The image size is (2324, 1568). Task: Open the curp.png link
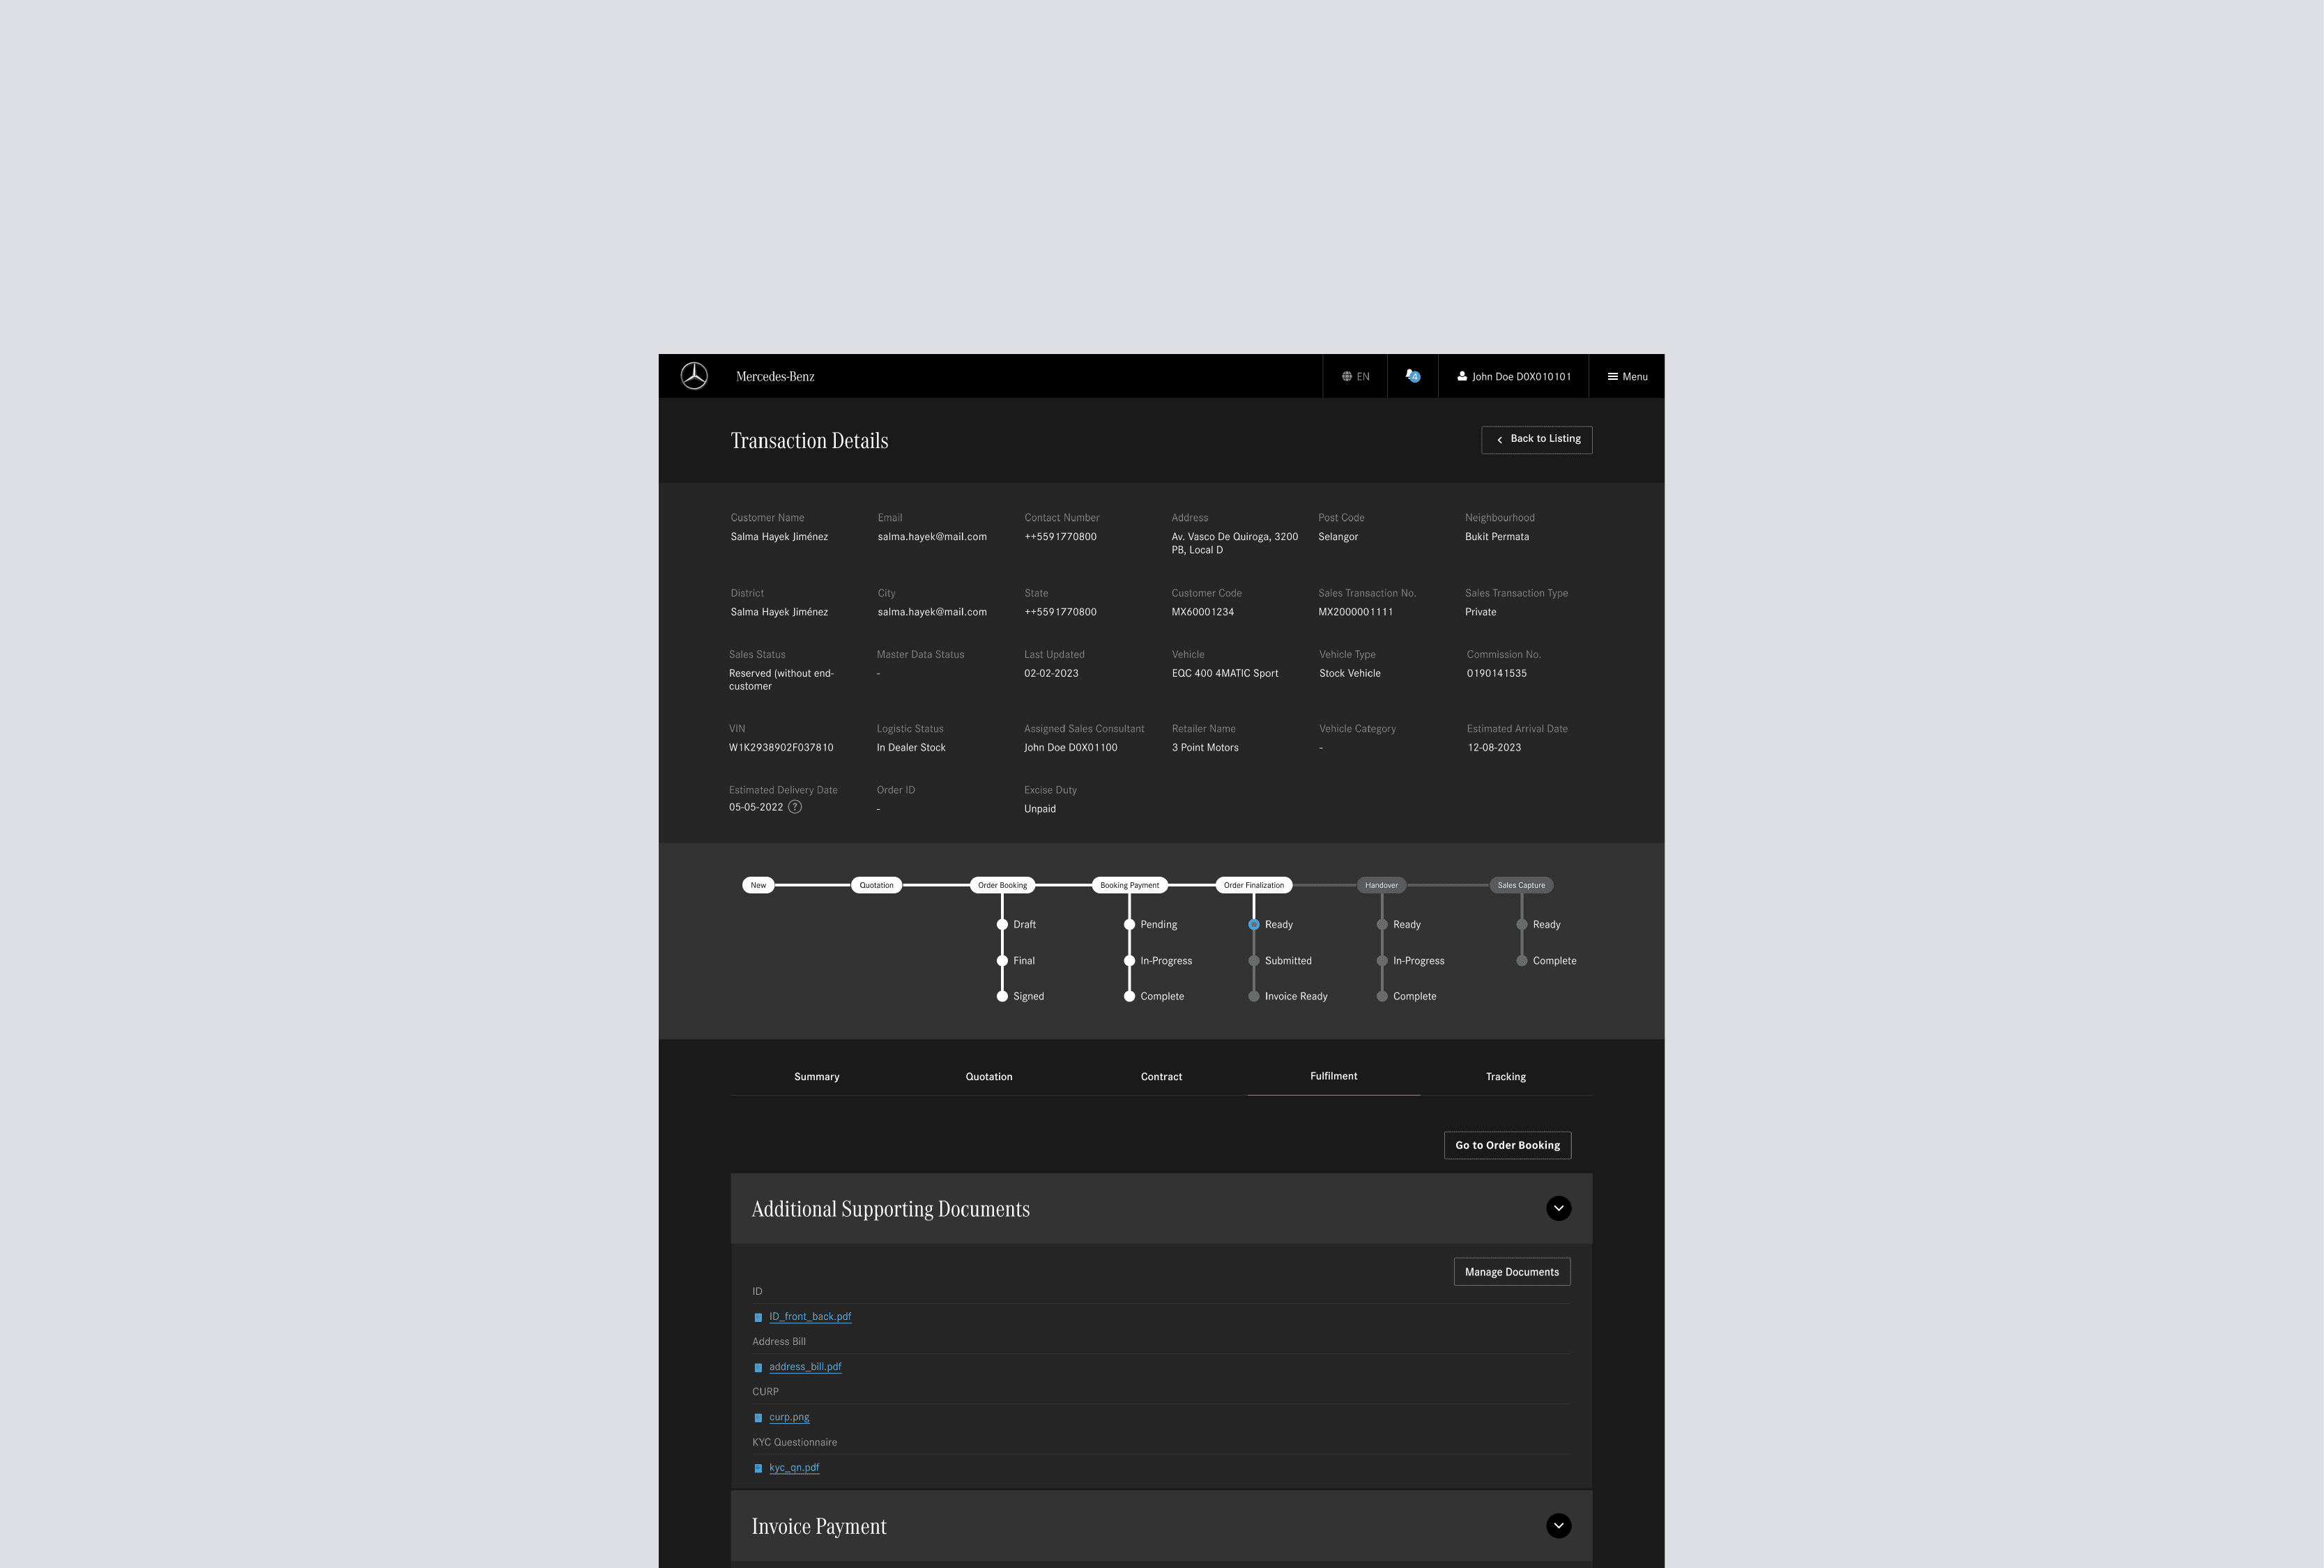pos(789,1418)
